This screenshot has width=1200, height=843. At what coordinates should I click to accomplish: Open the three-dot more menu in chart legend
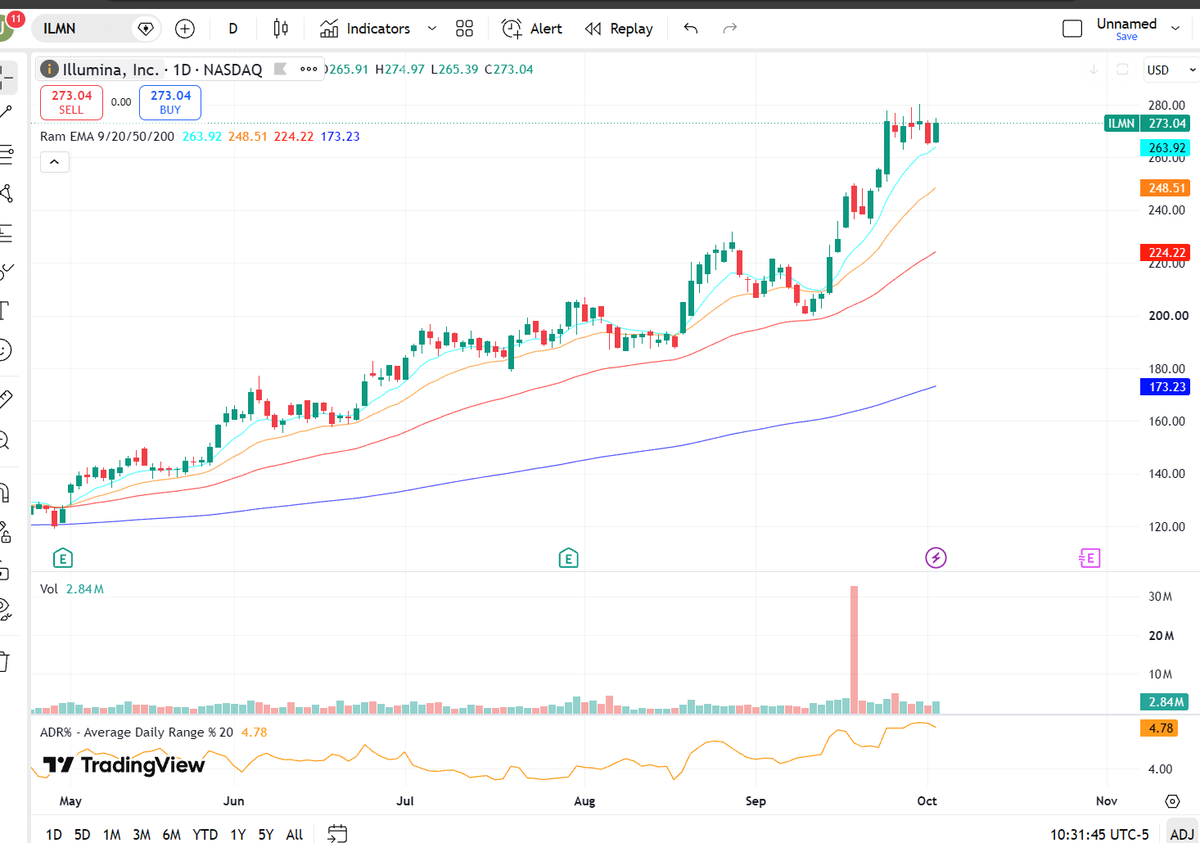pyautogui.click(x=309, y=70)
